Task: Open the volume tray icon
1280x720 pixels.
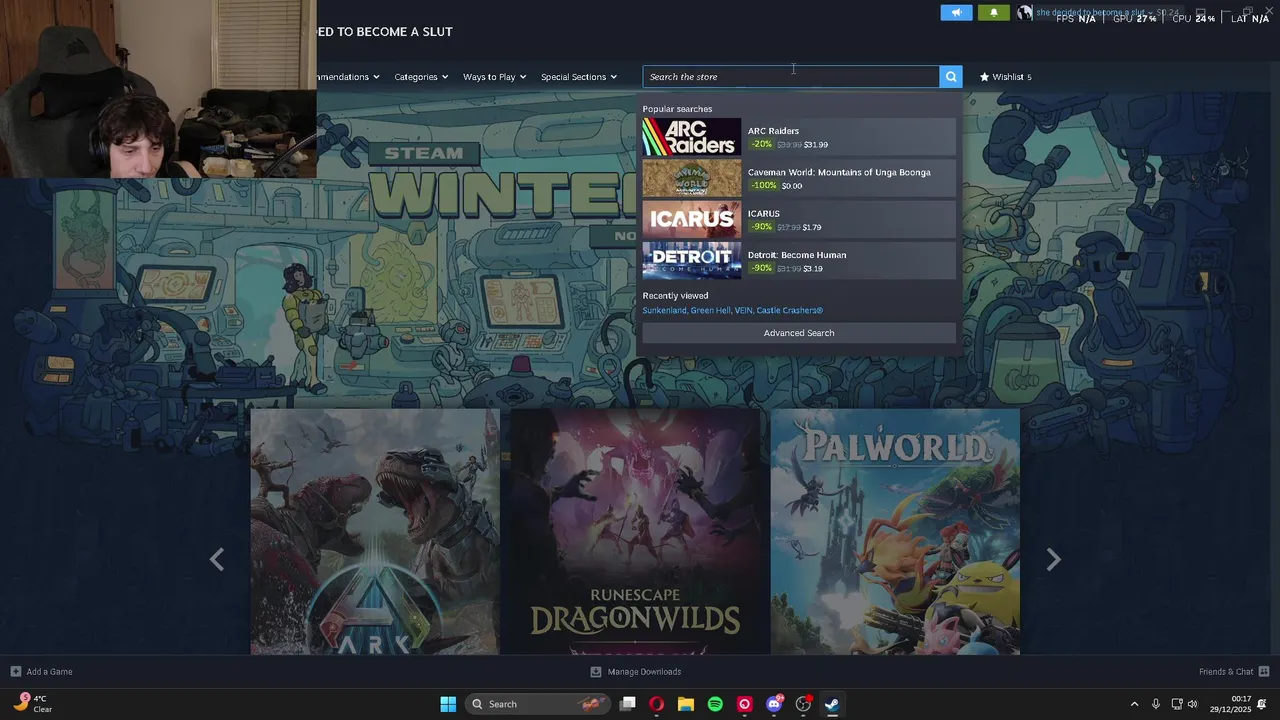Action: click(x=1195, y=704)
